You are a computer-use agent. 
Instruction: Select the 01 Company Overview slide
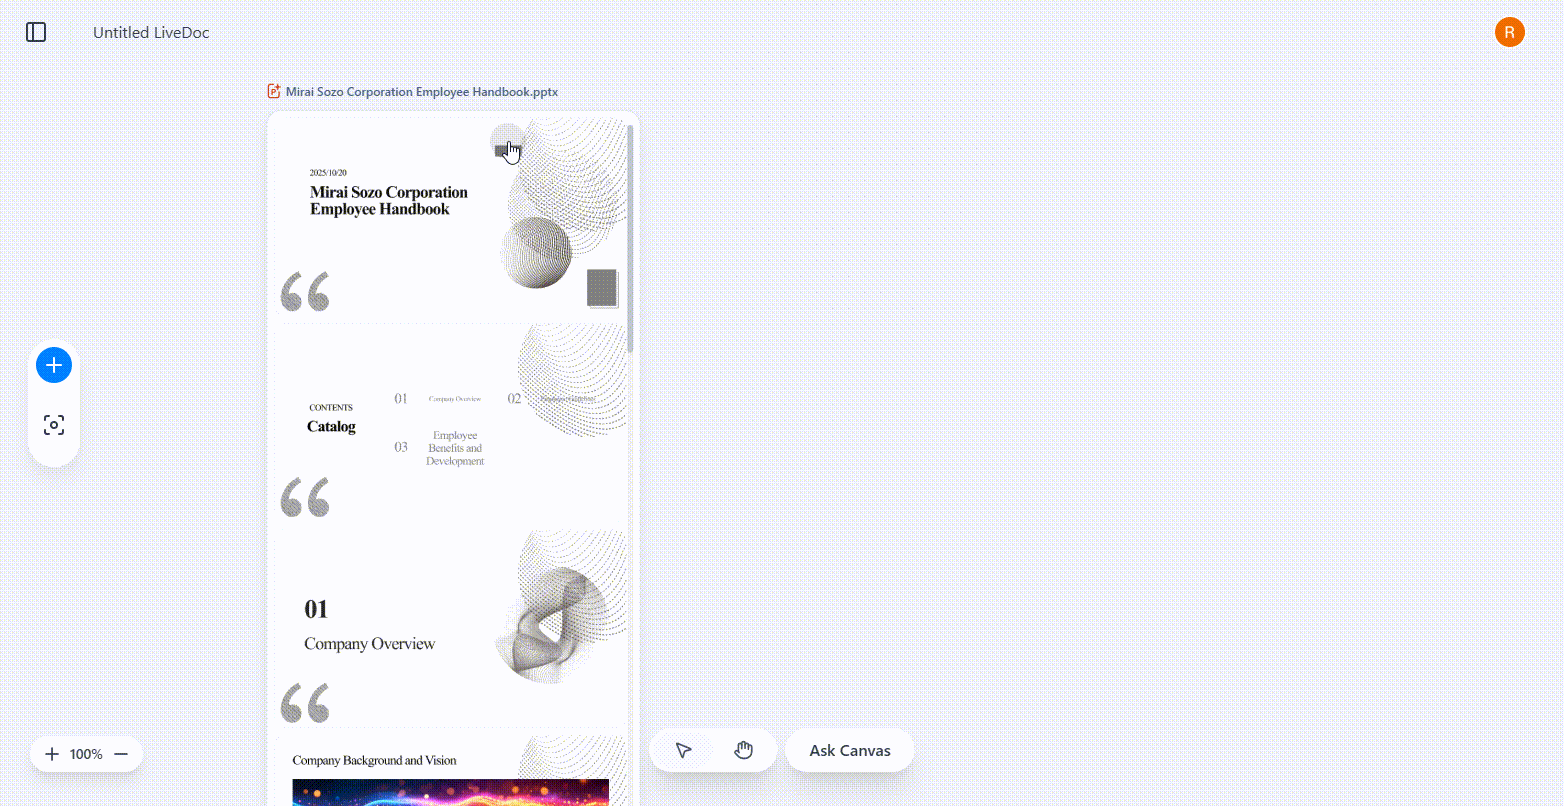[450, 628]
